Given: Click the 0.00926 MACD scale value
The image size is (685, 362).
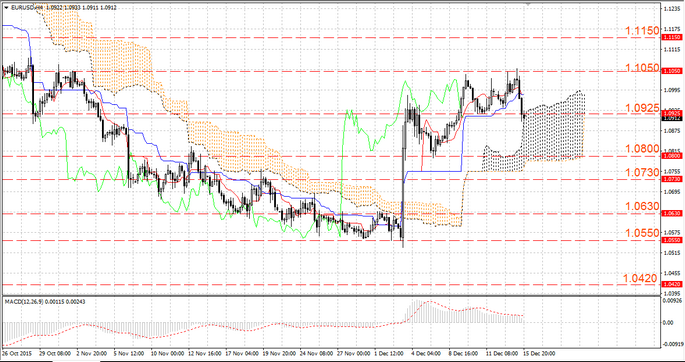Looking at the screenshot, I should click(671, 300).
